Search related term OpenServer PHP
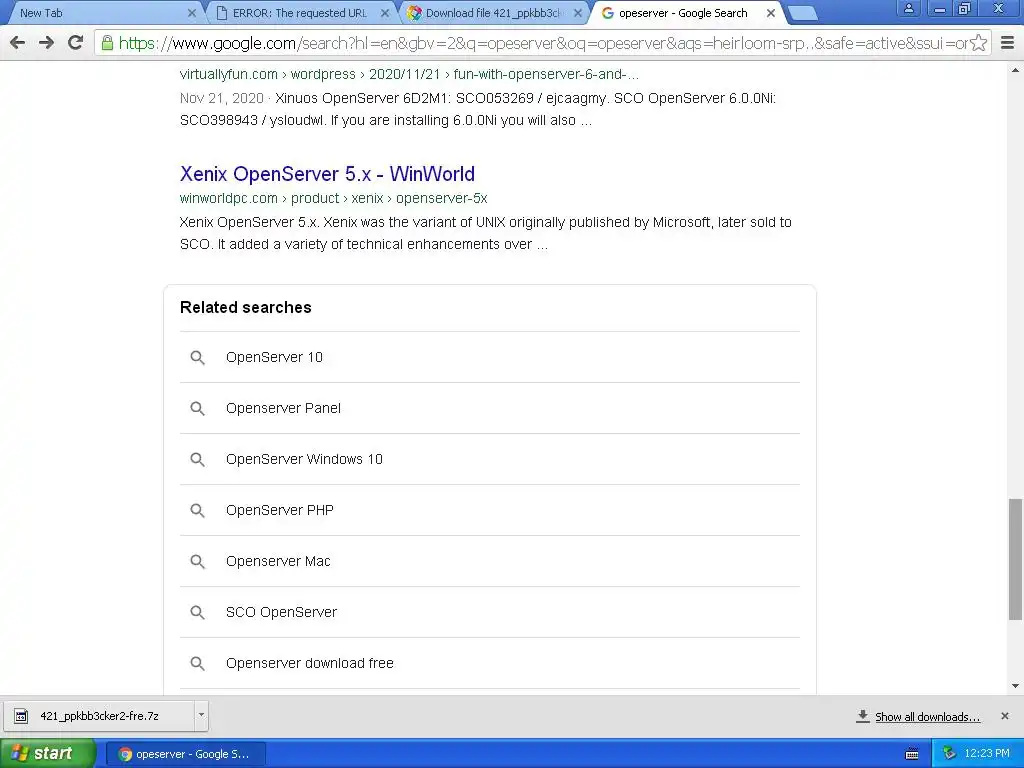The image size is (1024, 768). point(280,510)
